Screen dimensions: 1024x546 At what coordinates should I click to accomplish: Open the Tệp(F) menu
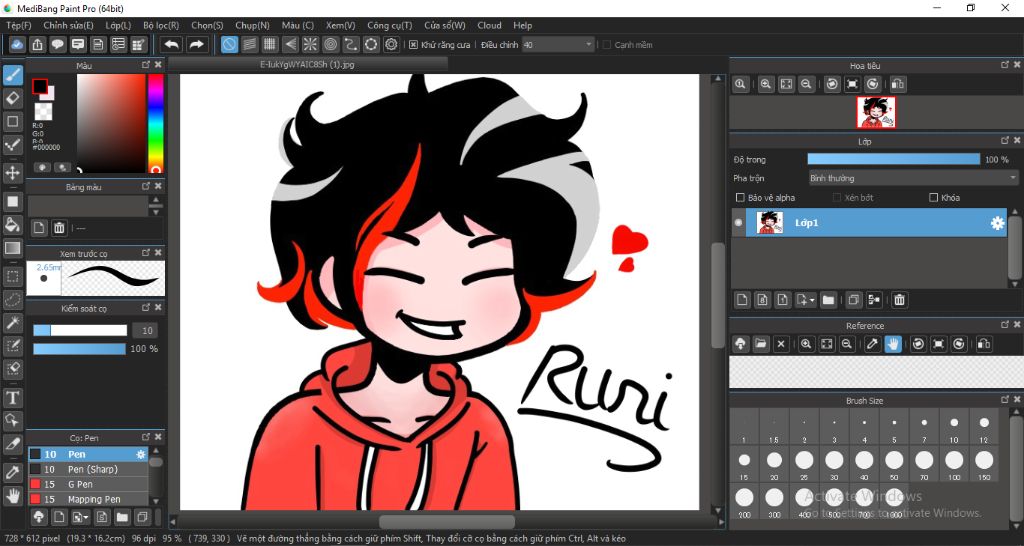coord(19,25)
